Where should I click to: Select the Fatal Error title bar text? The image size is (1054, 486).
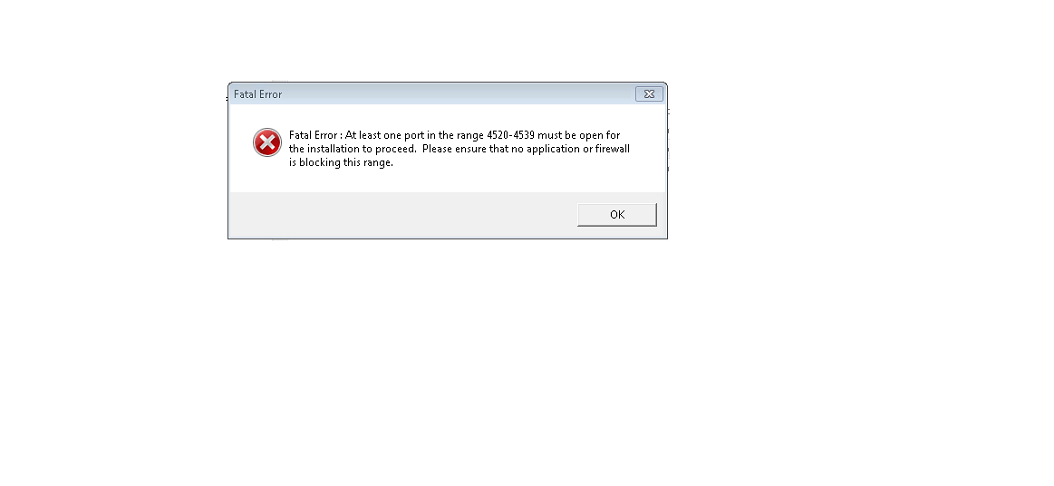click(258, 94)
